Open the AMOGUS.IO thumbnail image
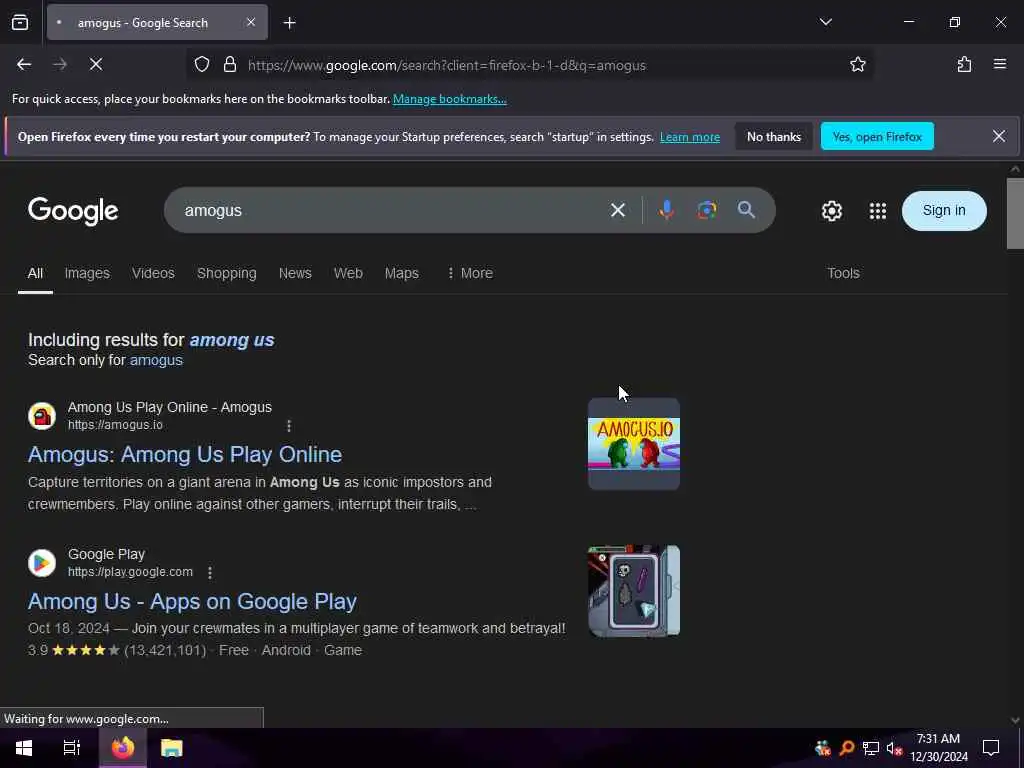This screenshot has height=768, width=1024. point(633,444)
